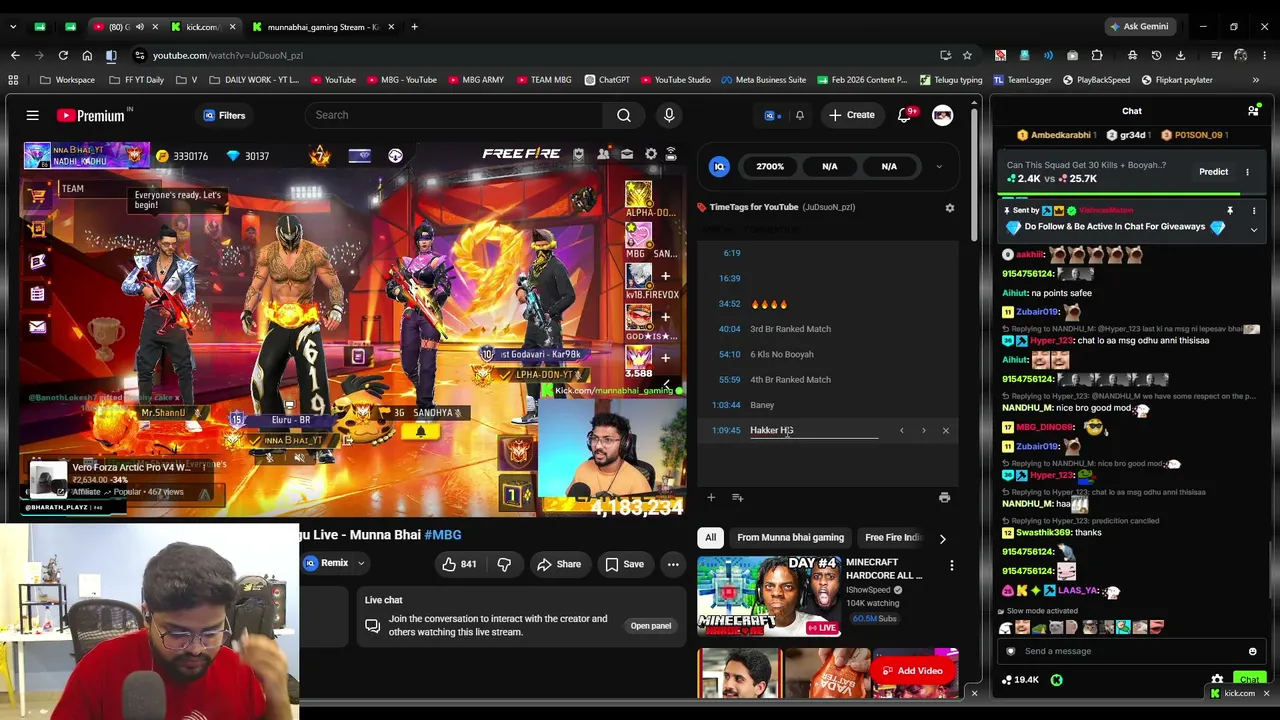Expand the pinned giveaway message
Viewport: 1280px width, 720px height.
1253,229
